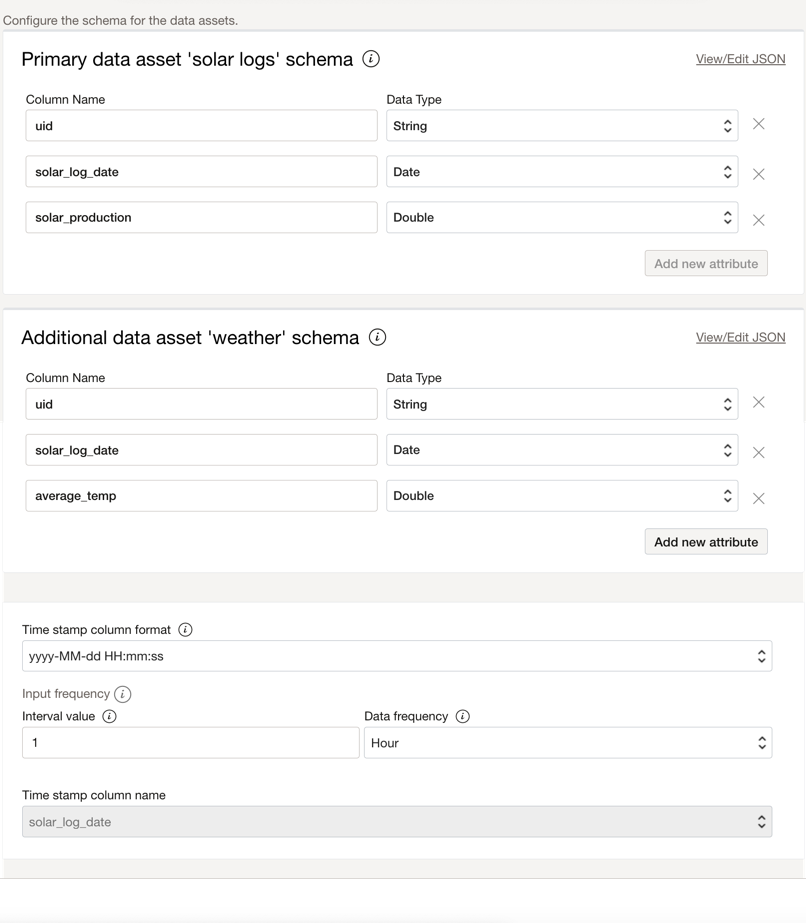The width and height of the screenshot is (806, 923).
Task: Open the info tooltip for 'solar logs' schema
Action: tap(370, 59)
